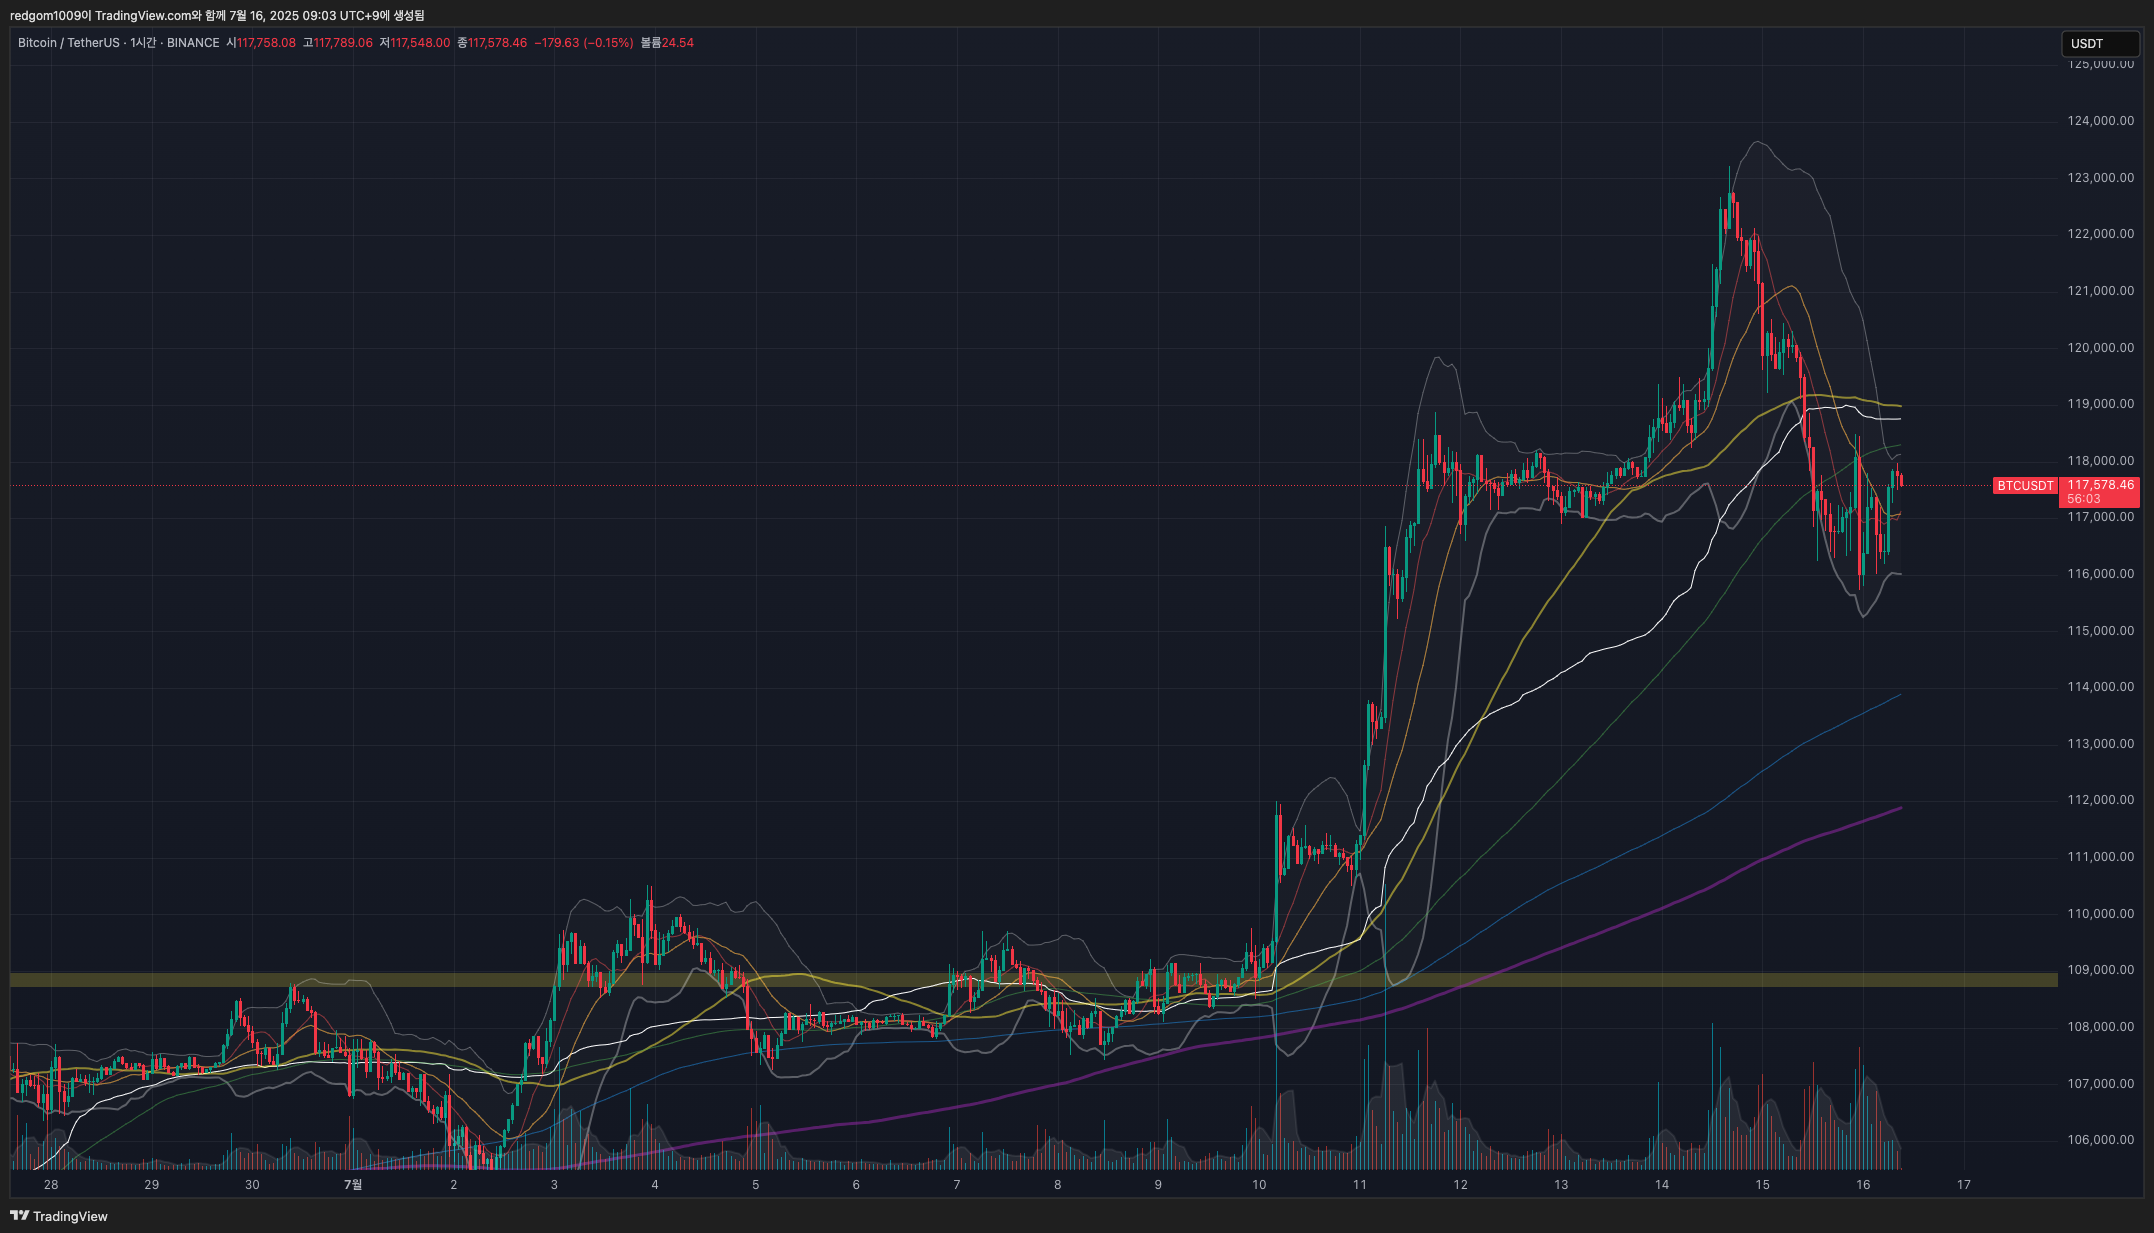Click the 119,000.00 price axis label
Image resolution: width=2154 pixels, height=1233 pixels.
(x=2101, y=404)
